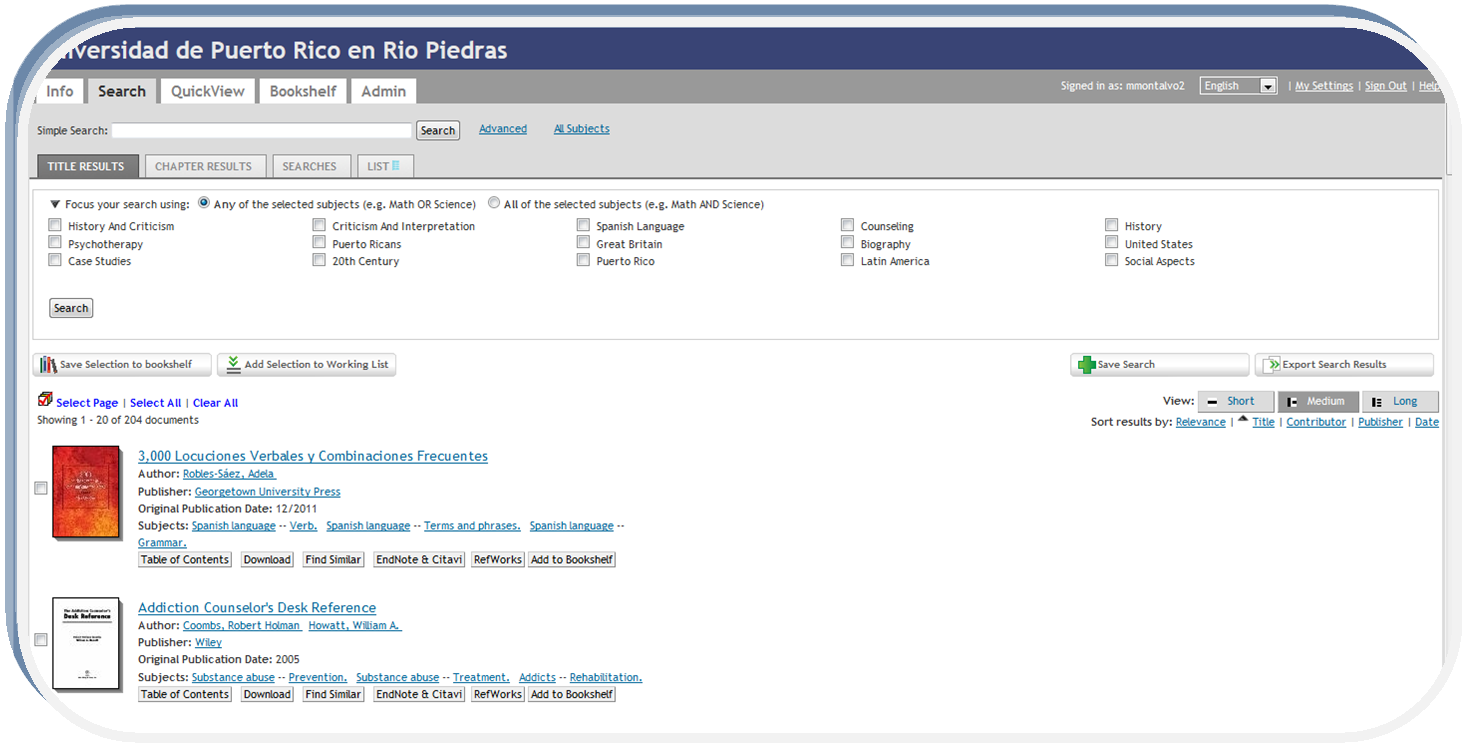Switch to Short view layout icon
The height and width of the screenshot is (748, 1467).
click(x=1212, y=402)
